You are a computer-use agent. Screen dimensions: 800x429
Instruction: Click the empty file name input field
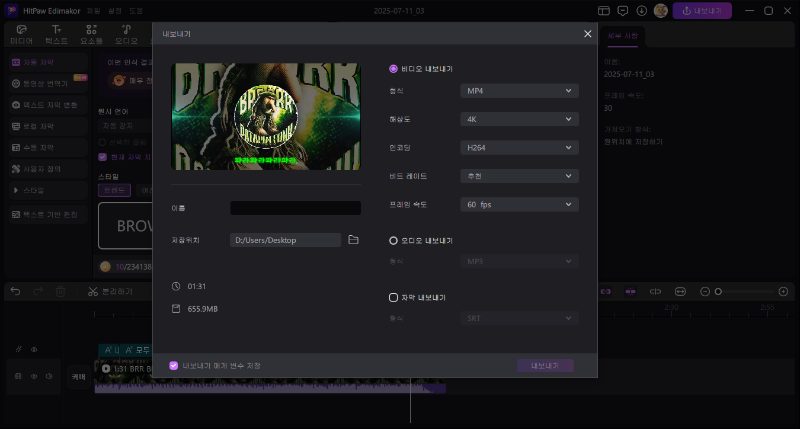tap(295, 208)
